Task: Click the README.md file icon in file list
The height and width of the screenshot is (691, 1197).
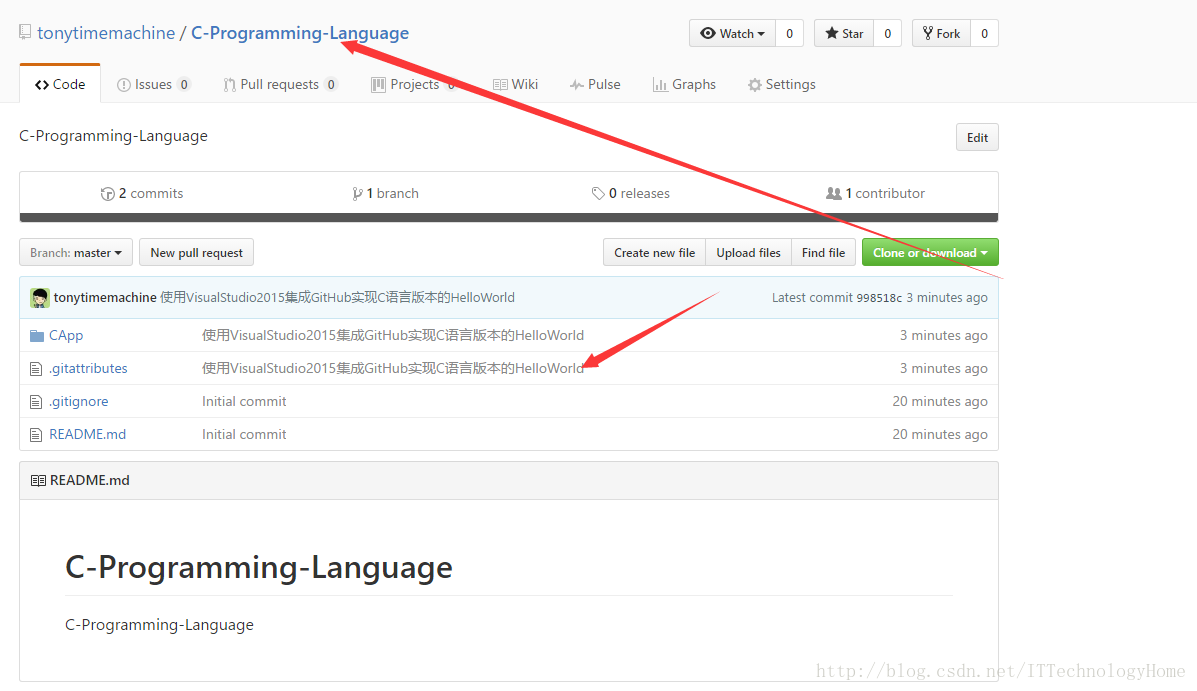Action: (36, 434)
